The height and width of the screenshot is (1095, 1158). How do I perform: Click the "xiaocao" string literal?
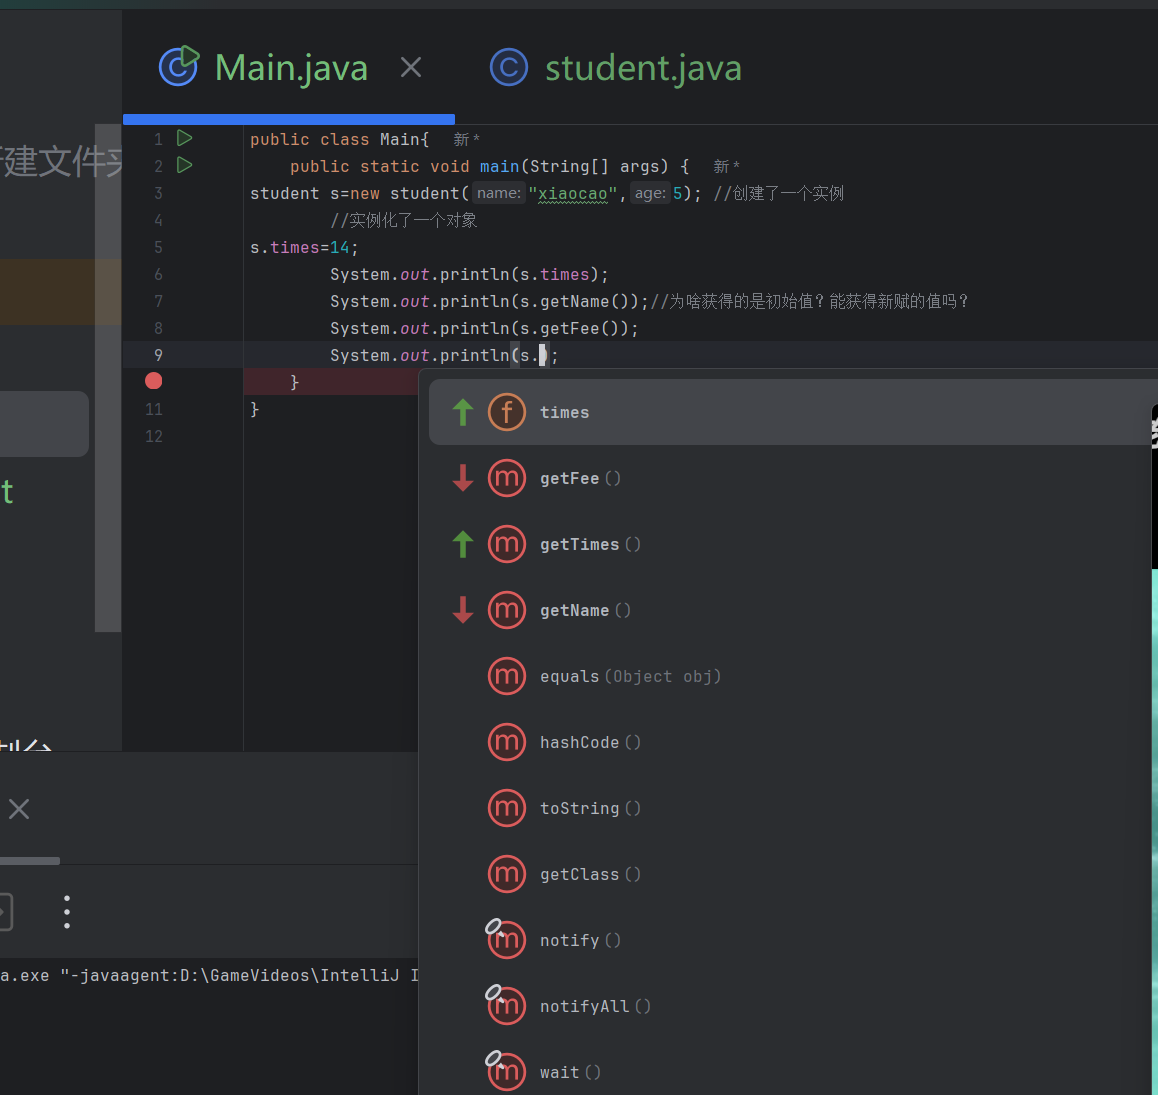tap(572, 194)
